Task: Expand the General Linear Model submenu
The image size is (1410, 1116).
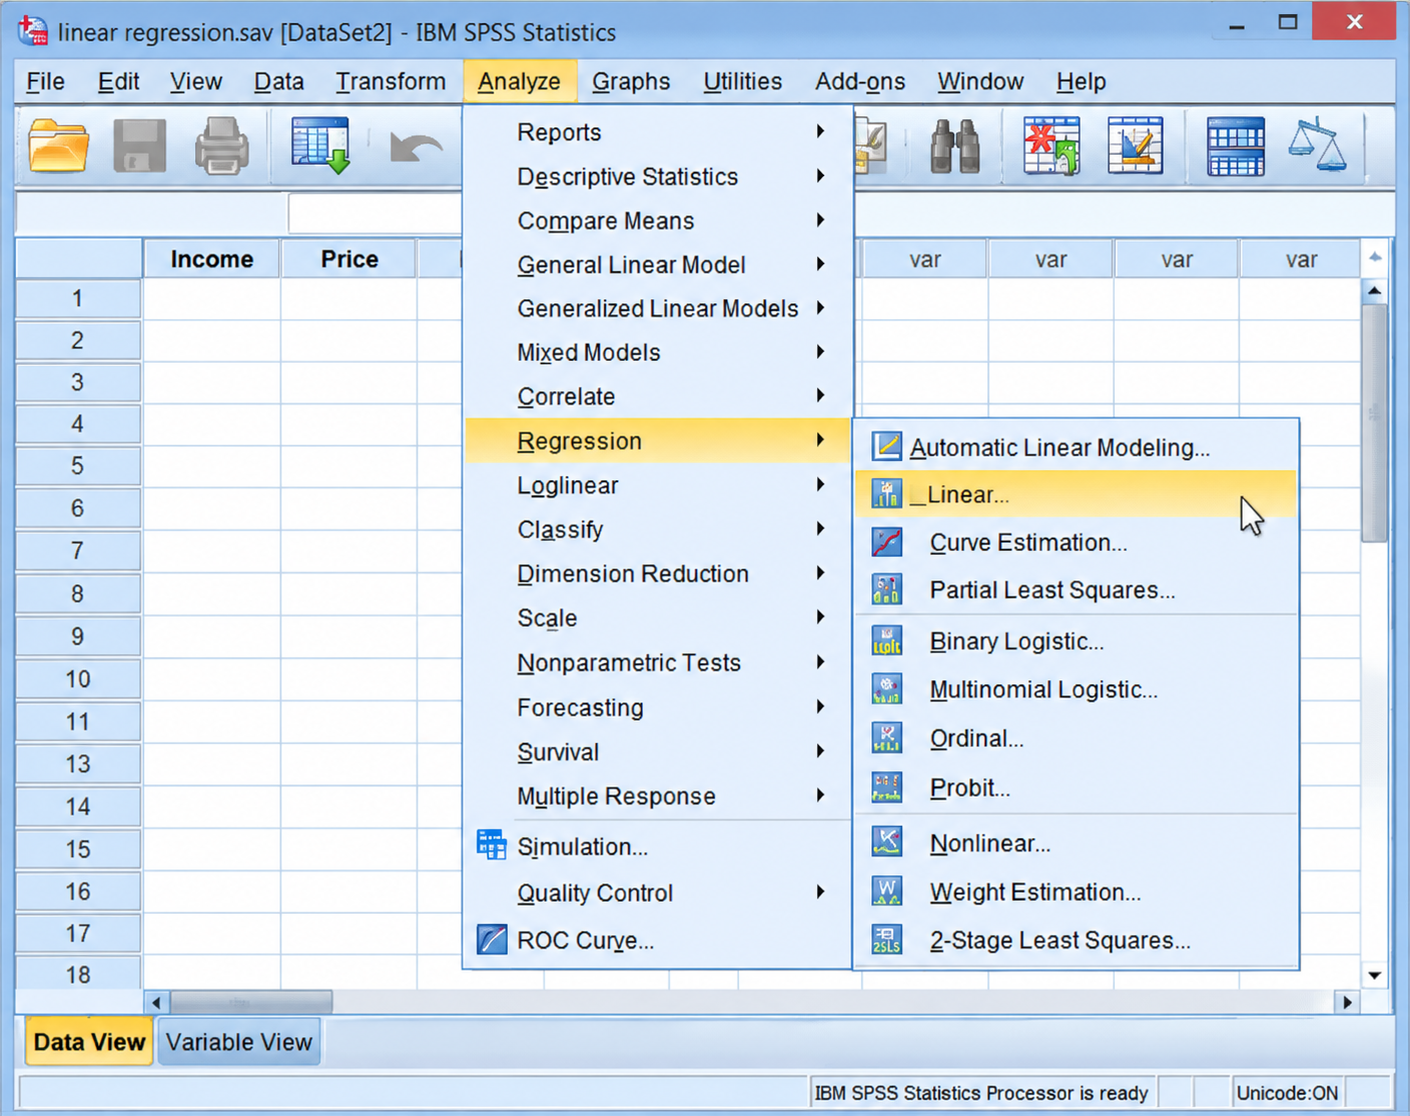Action: (x=657, y=264)
